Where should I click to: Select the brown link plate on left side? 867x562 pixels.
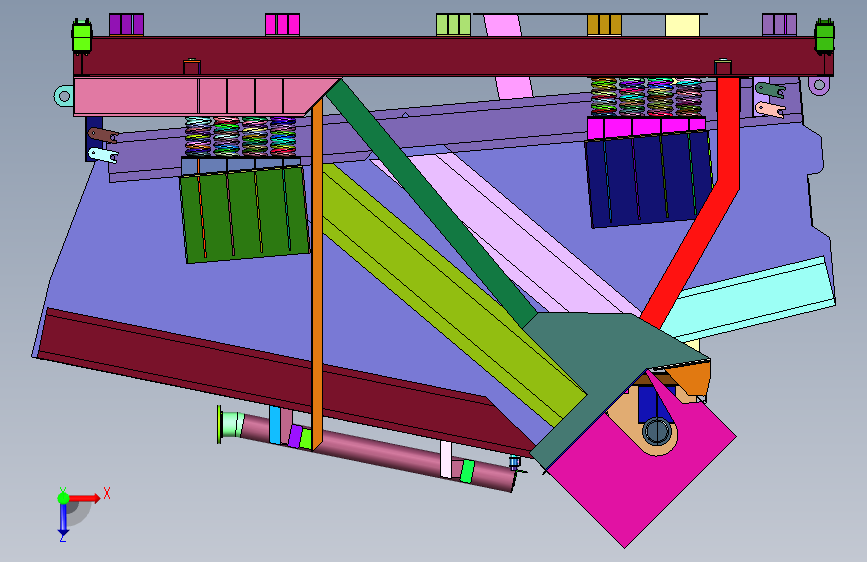click(x=103, y=135)
